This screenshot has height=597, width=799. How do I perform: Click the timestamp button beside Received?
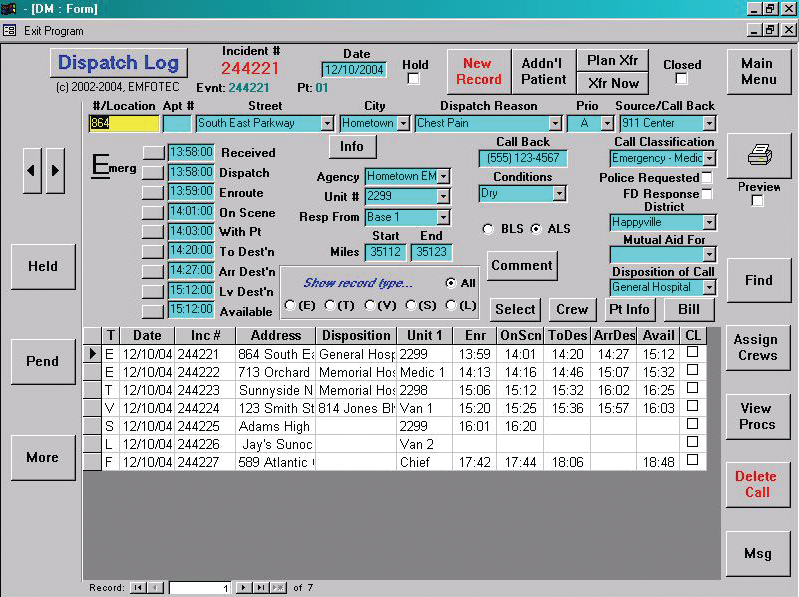click(x=152, y=152)
